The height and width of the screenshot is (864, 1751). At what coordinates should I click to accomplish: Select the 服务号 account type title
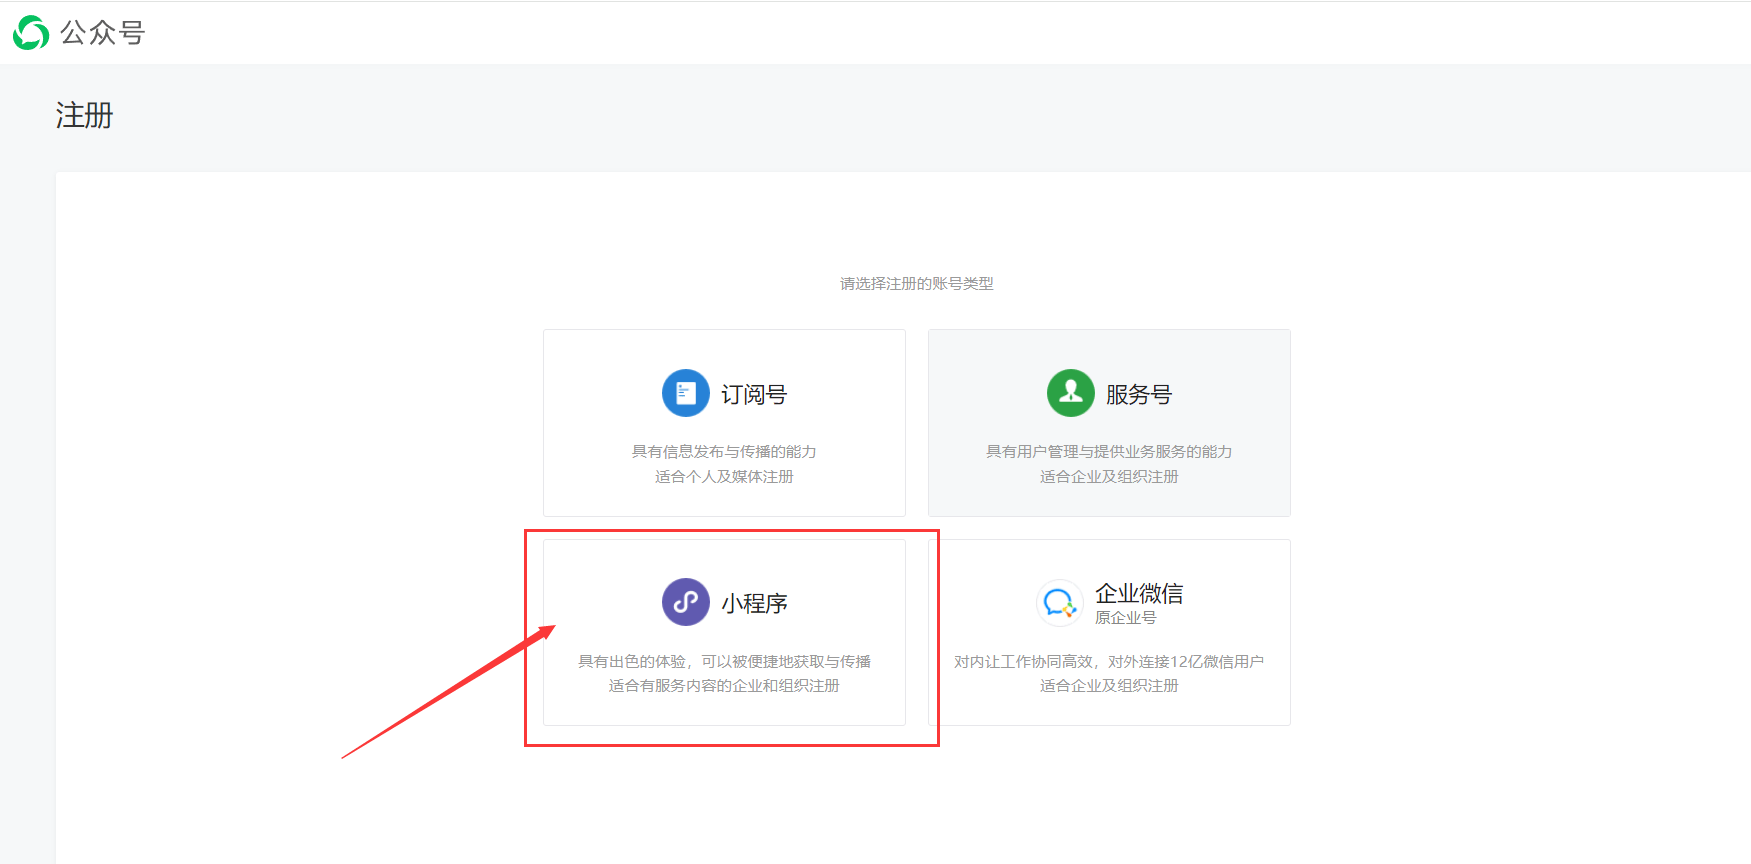(1139, 394)
